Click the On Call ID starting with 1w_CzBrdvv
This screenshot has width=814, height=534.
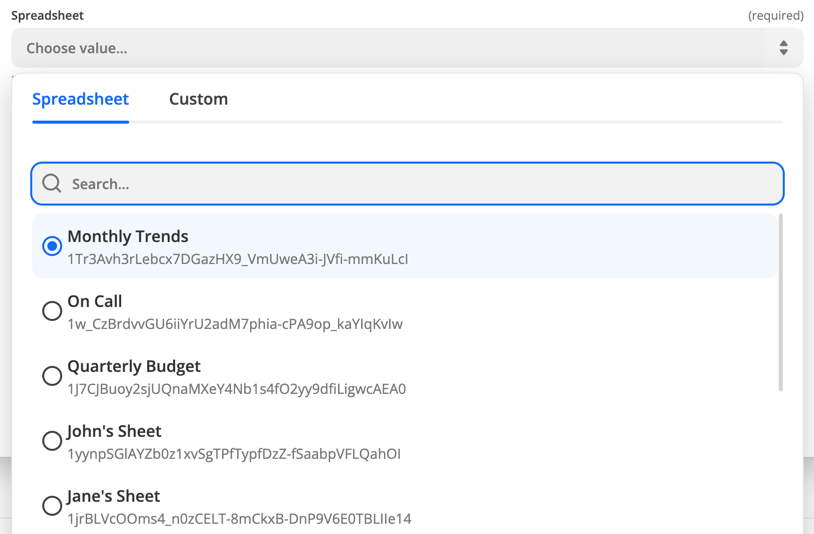pyautogui.click(x=235, y=324)
